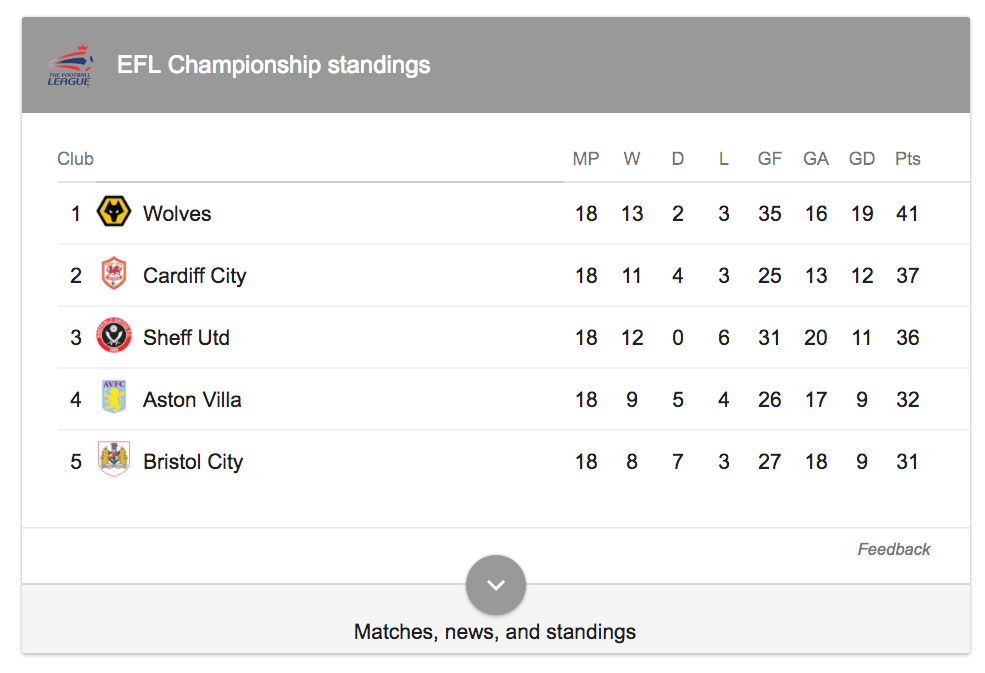
Task: Click the Football League logo in the header
Action: [69, 64]
